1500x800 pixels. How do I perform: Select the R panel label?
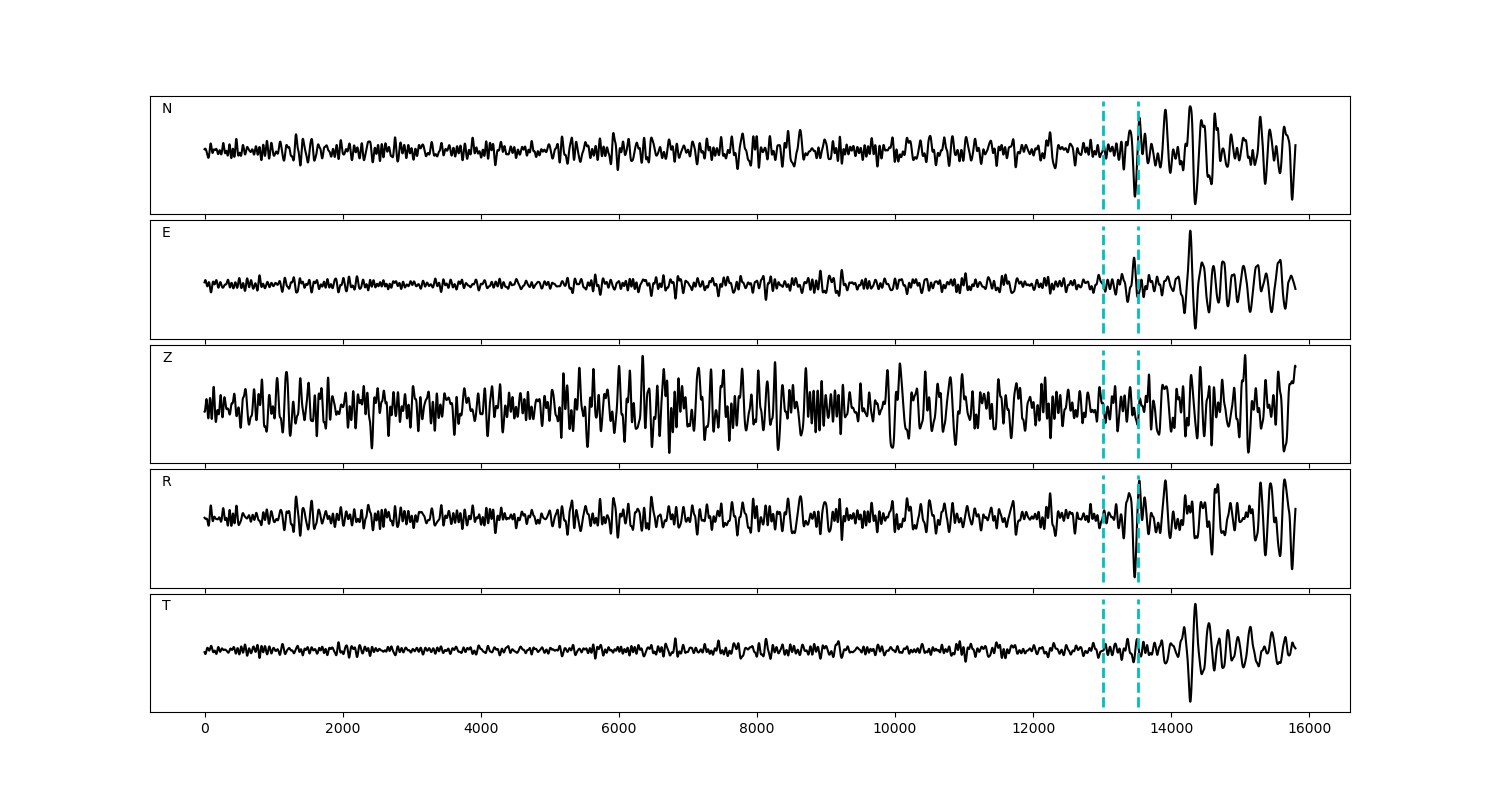pyautogui.click(x=167, y=482)
